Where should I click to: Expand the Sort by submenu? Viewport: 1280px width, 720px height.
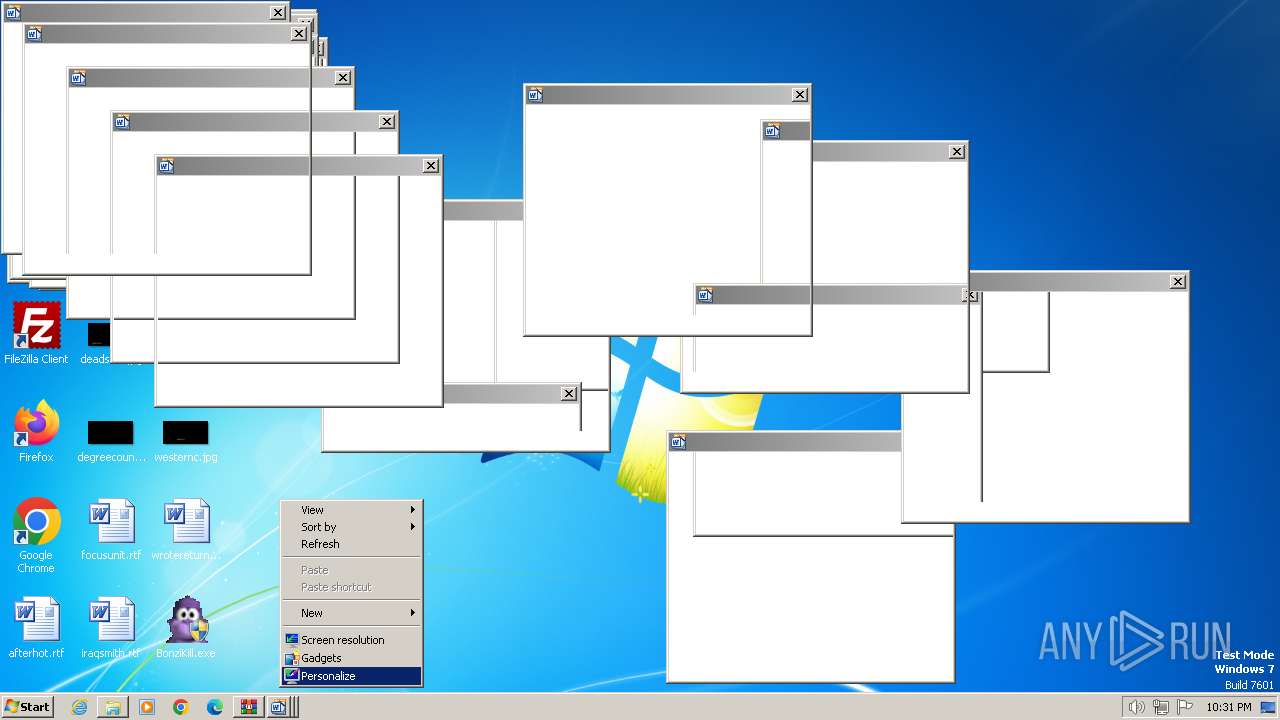tap(352, 527)
